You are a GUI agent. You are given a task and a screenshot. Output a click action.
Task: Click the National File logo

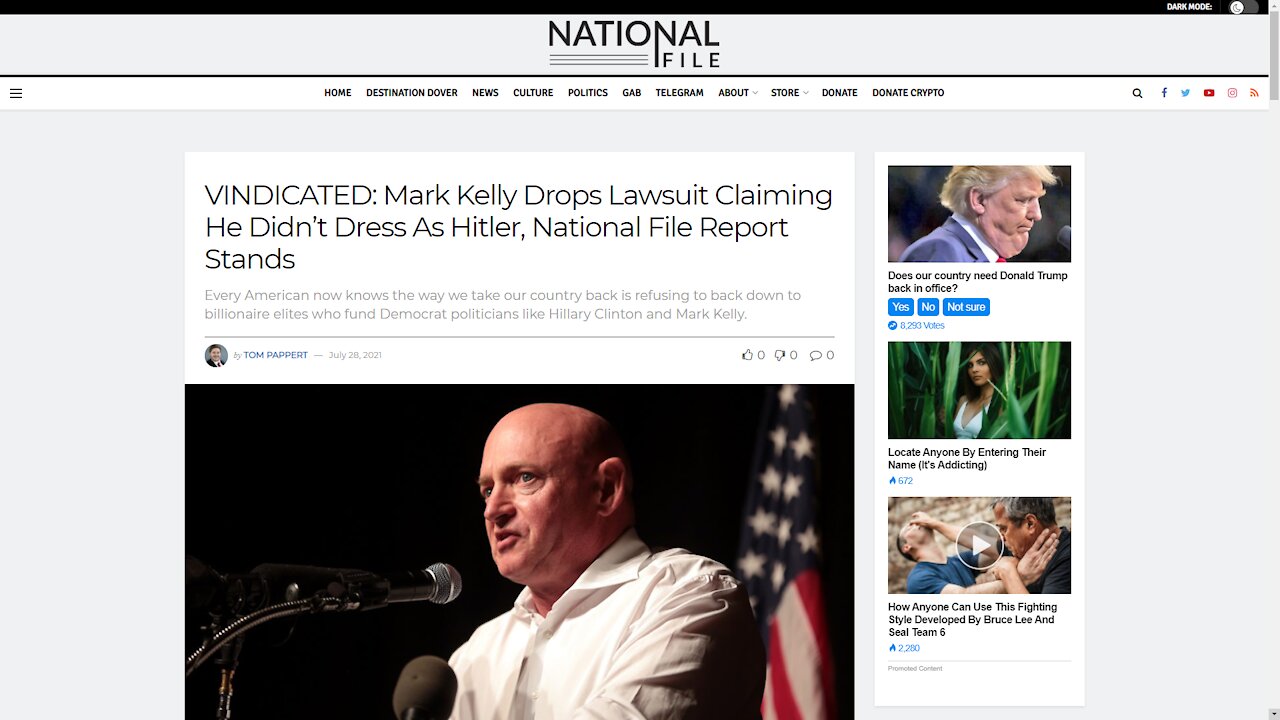click(634, 44)
